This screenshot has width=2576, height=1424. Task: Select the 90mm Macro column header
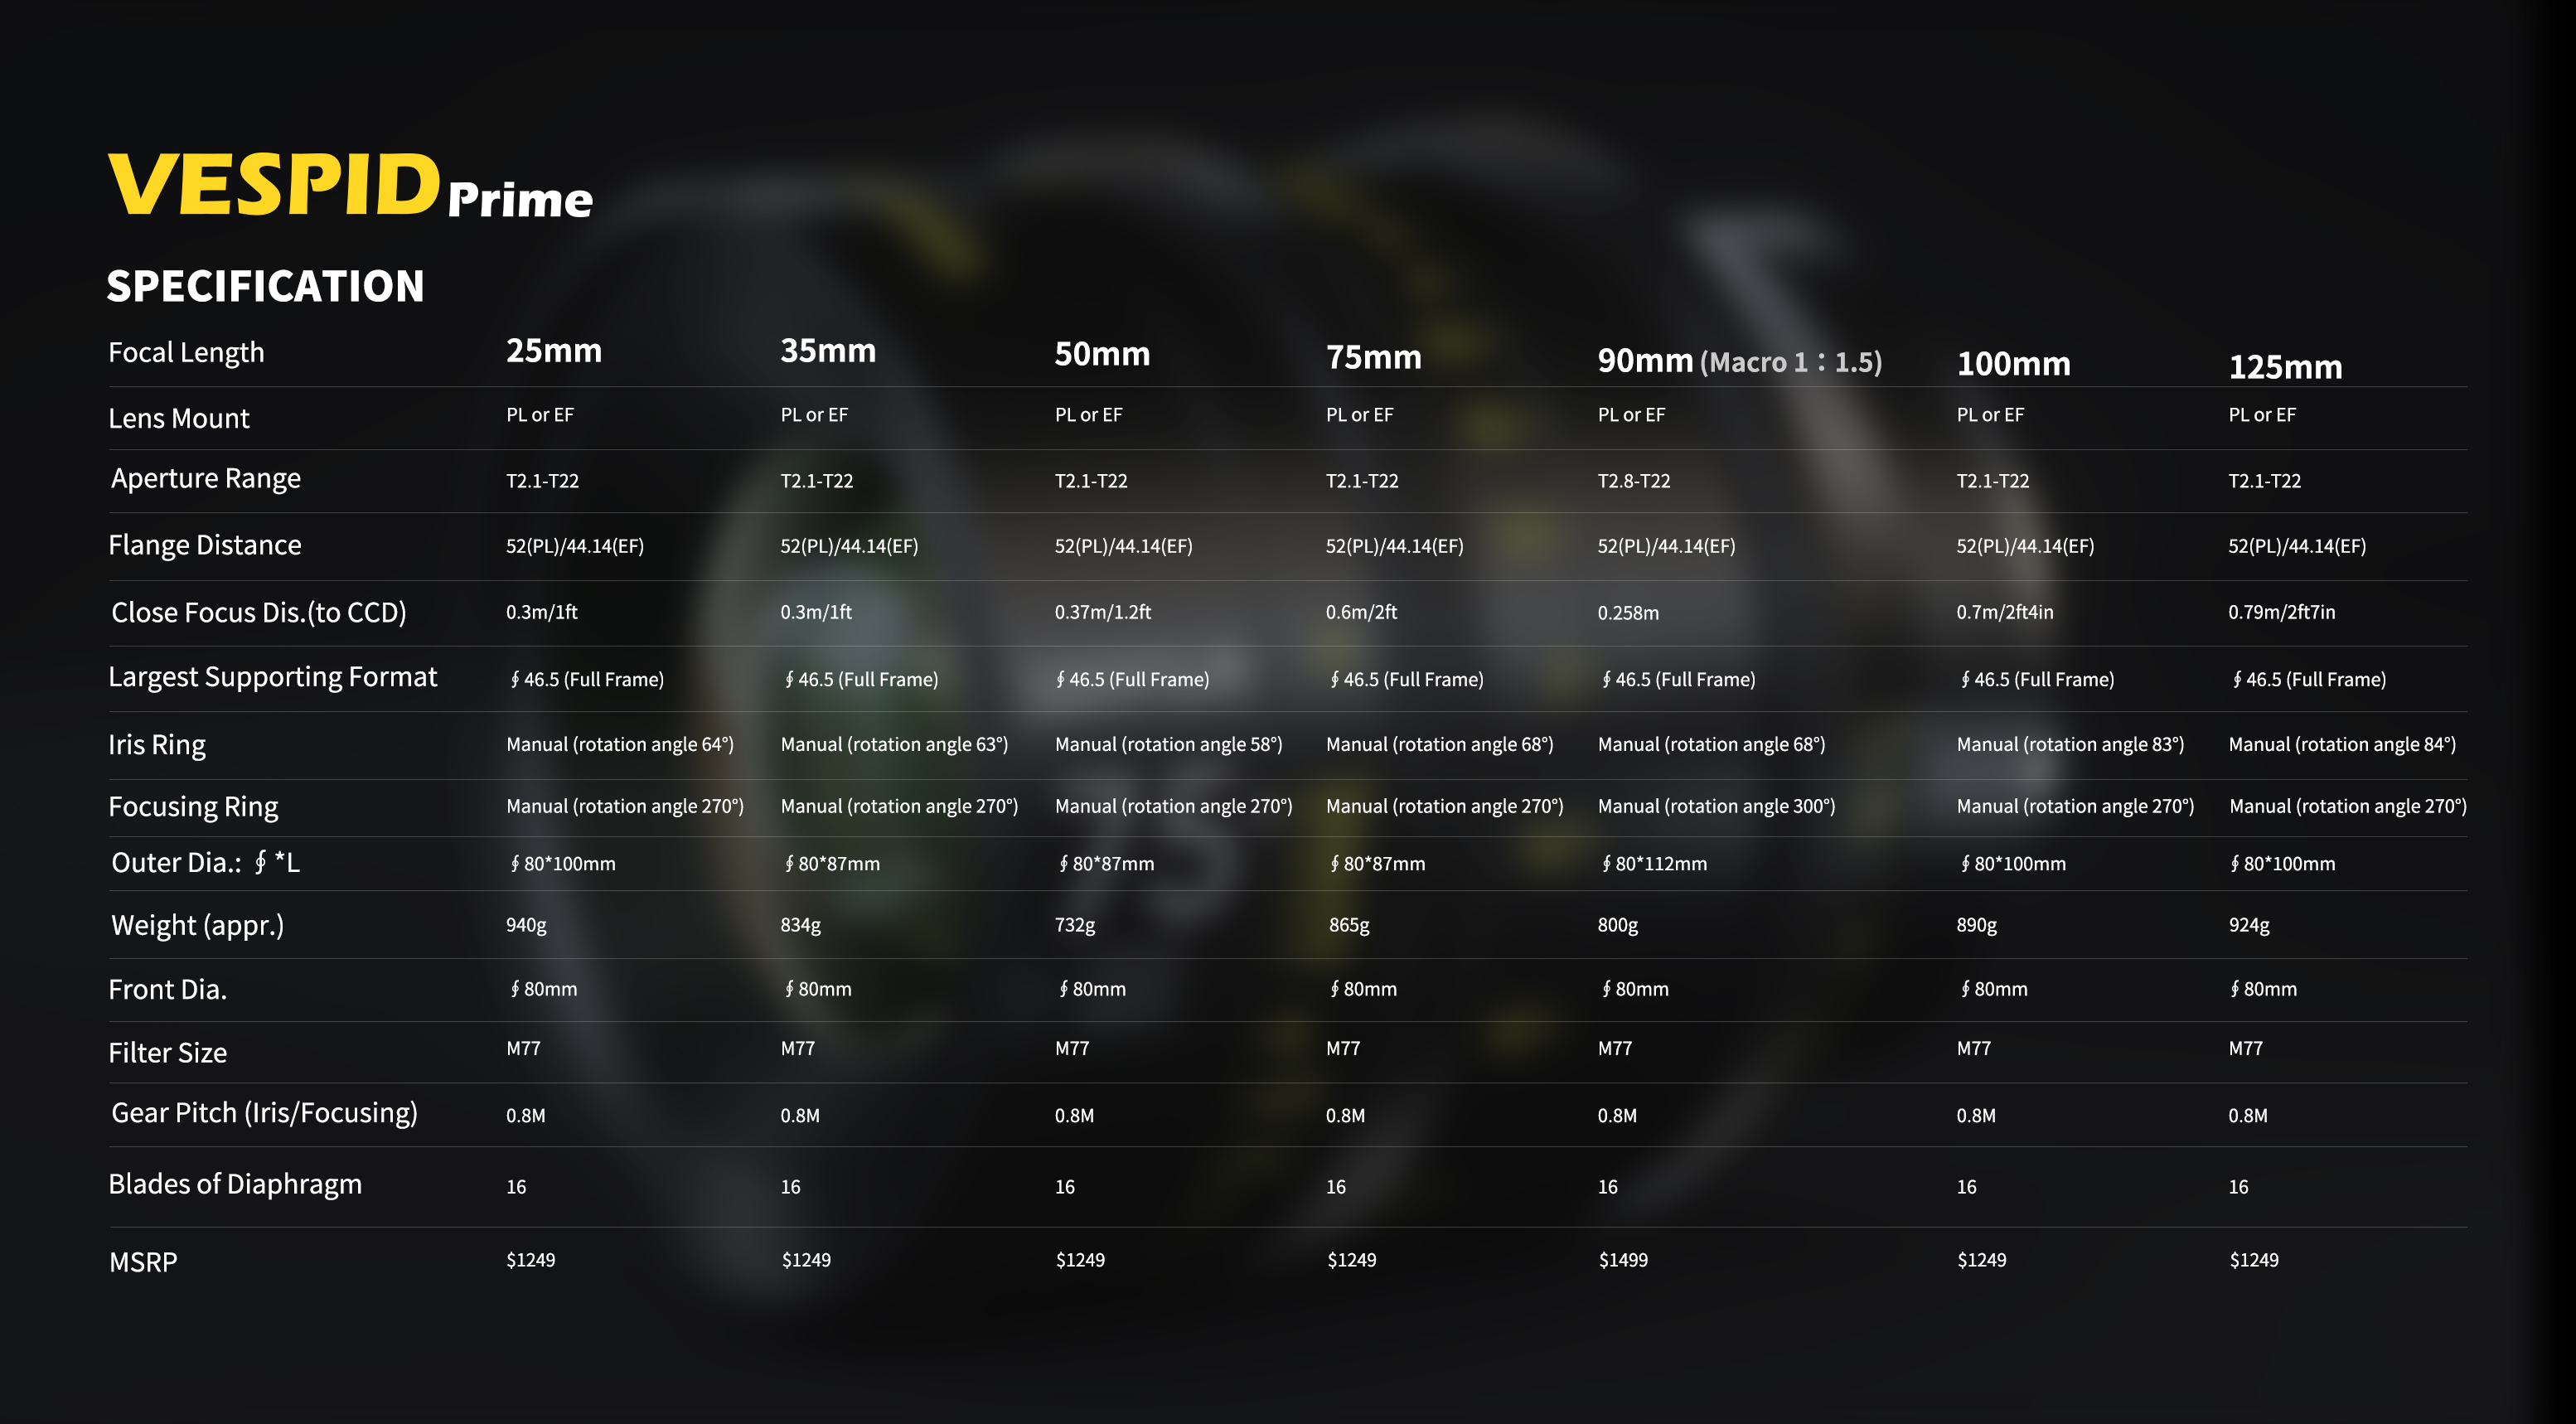[1738, 361]
